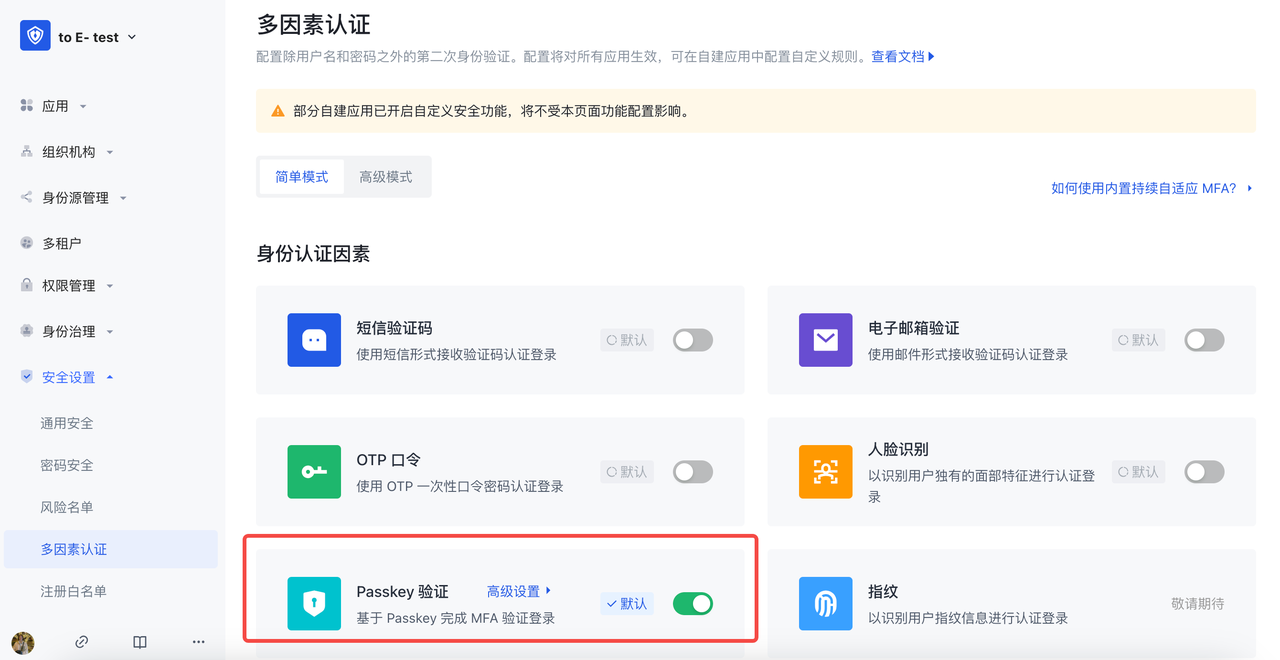Click the user avatar in bottom sidebar

tap(23, 642)
